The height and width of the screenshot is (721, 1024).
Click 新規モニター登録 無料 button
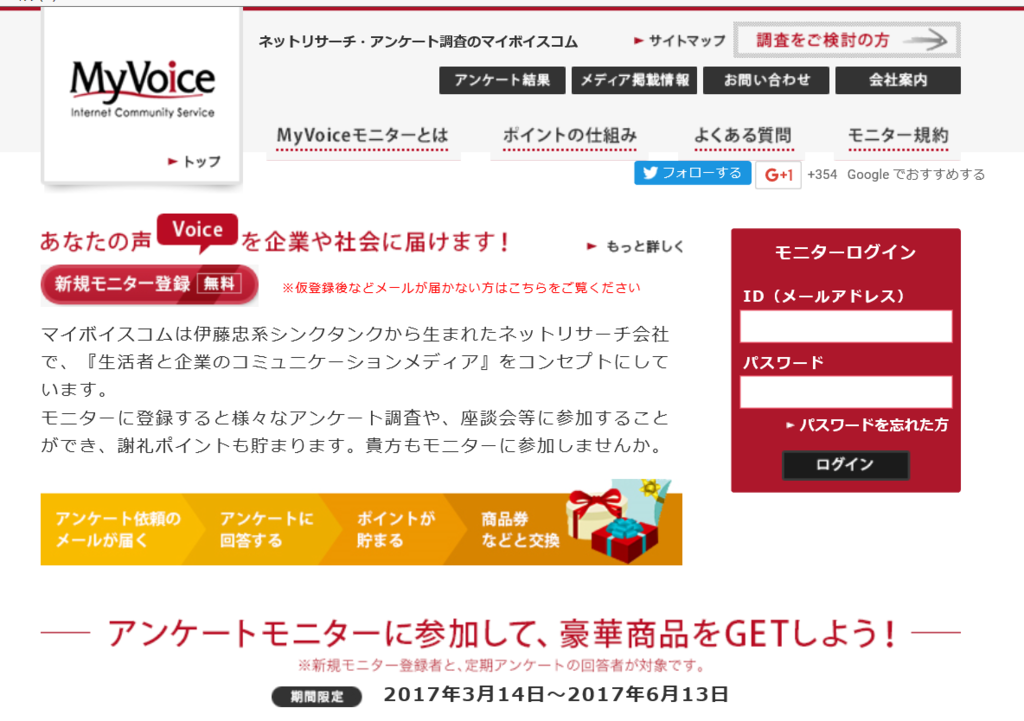(149, 284)
